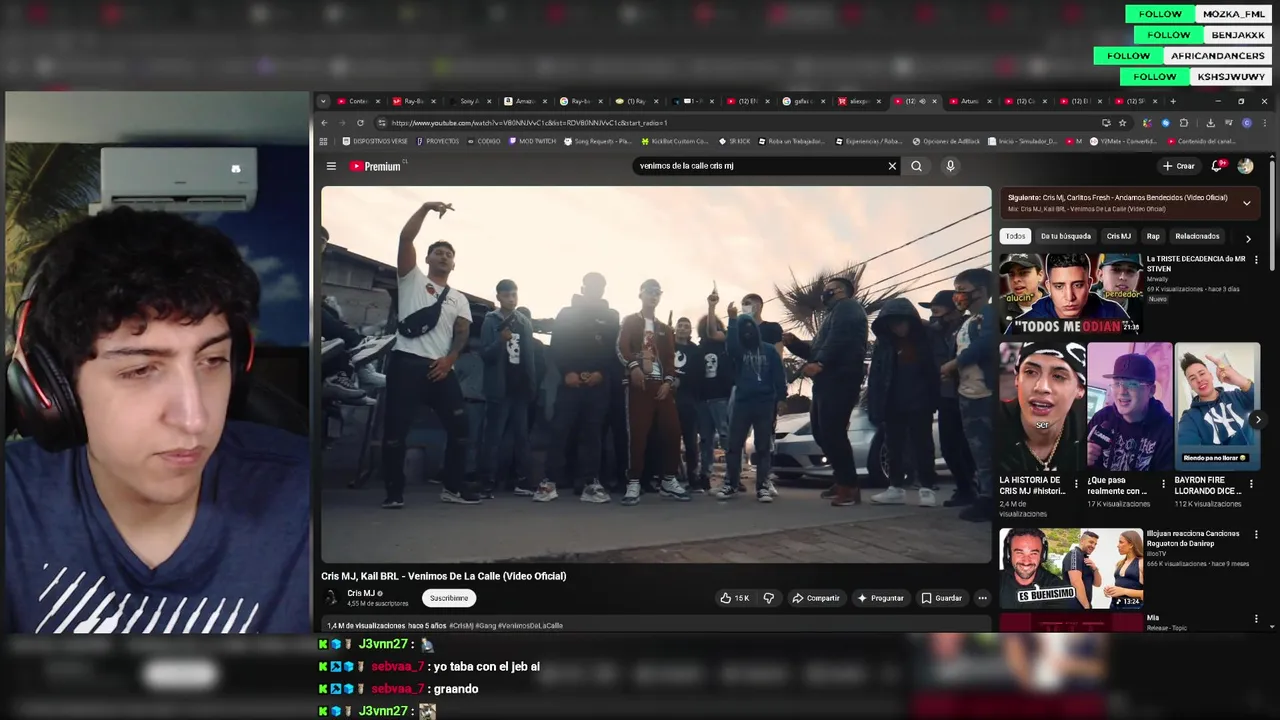Open options for Illojuan reacciona video
1280x720 pixels.
(x=1256, y=535)
